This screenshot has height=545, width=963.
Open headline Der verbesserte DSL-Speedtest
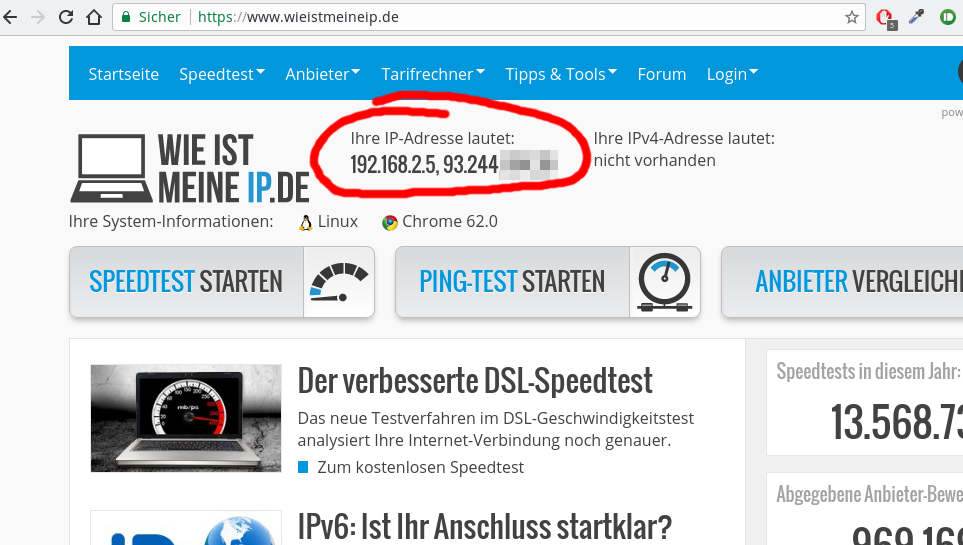click(x=475, y=380)
